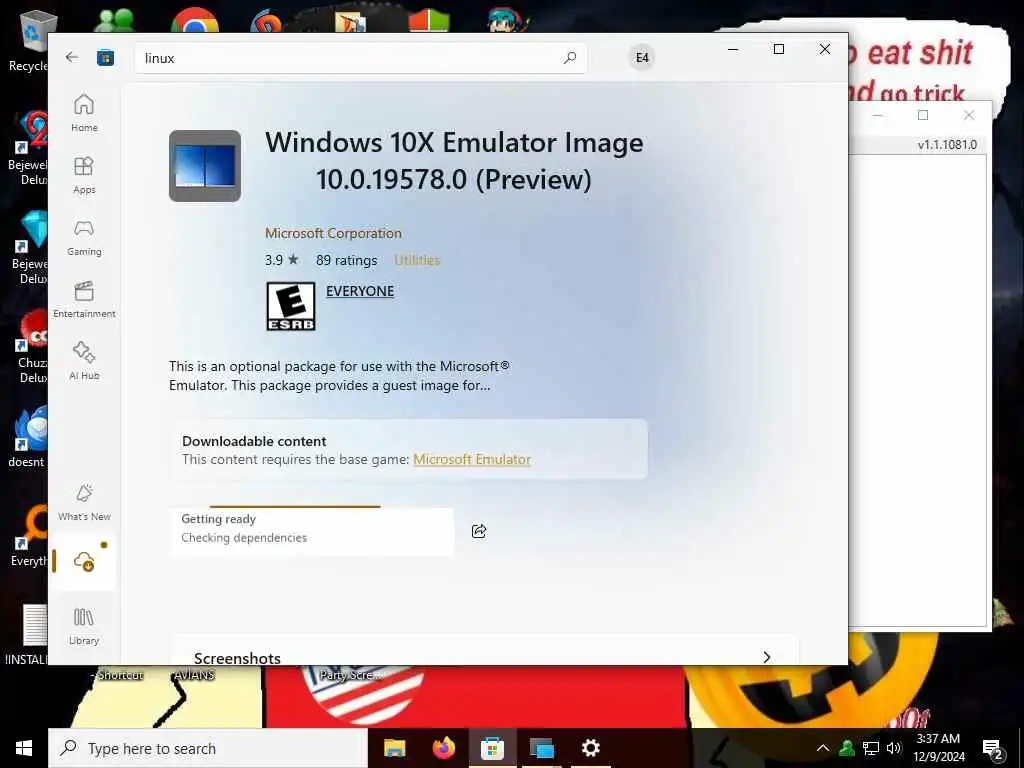Open Library in the Store sidebar
This screenshot has width=1024, height=768.
84,626
